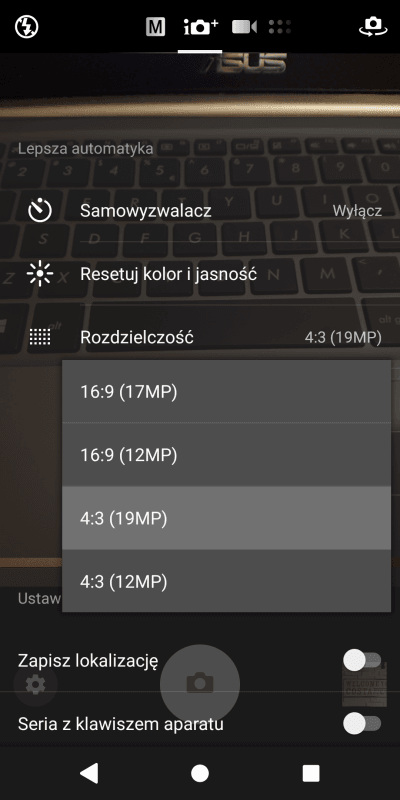
Task: Open the Samowyzwalacz Wyłącz value
Action: 357,211
